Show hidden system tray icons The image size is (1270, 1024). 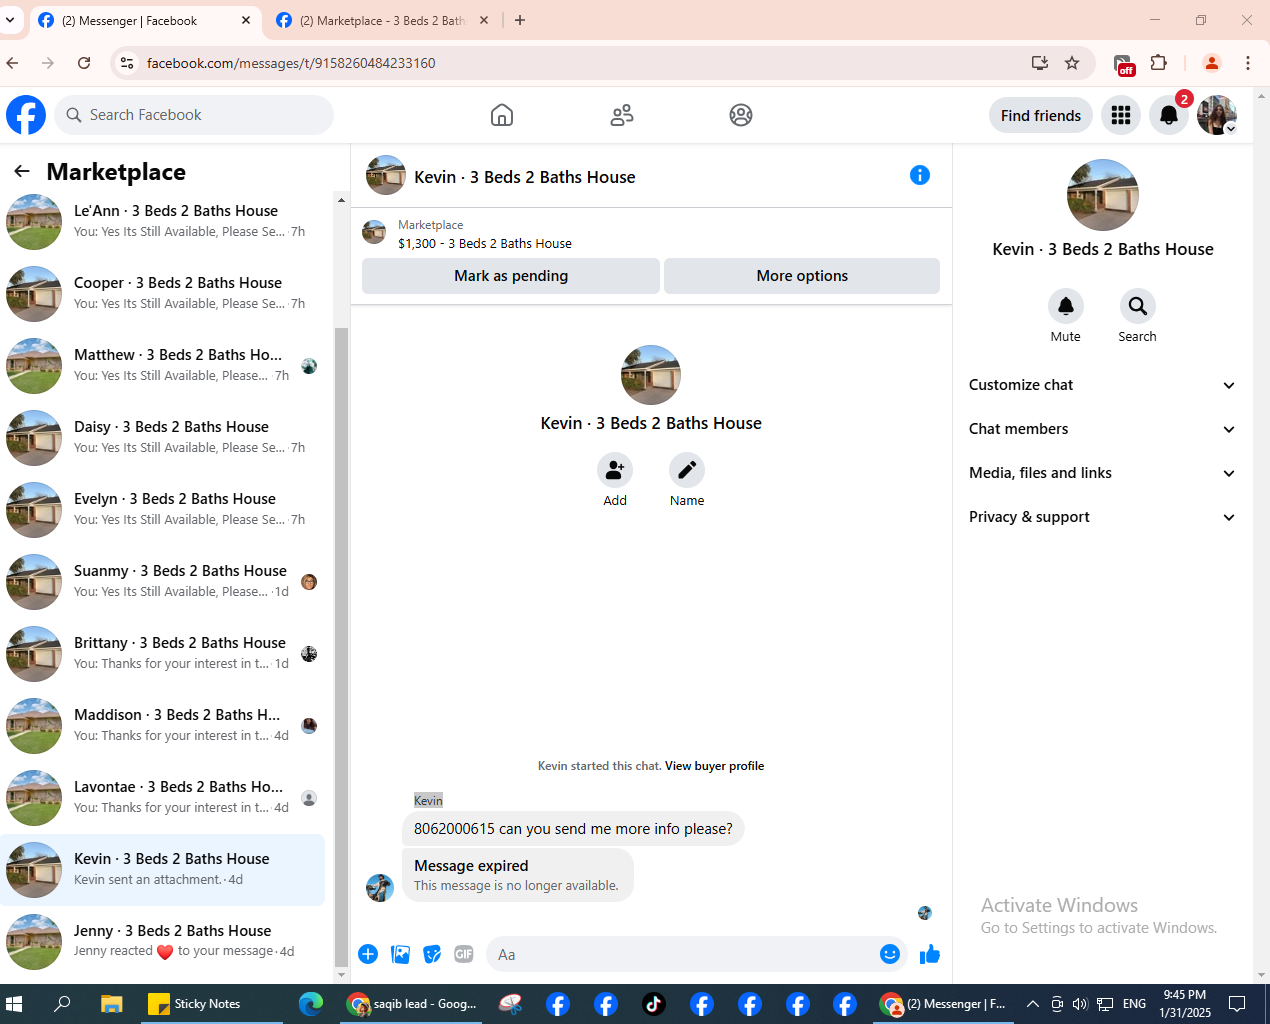[1033, 1004]
